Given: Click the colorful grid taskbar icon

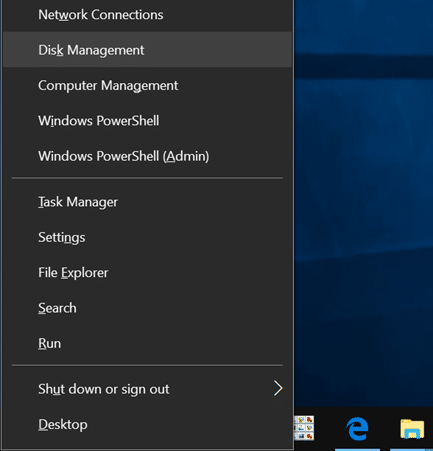Looking at the screenshot, I should tap(304, 428).
